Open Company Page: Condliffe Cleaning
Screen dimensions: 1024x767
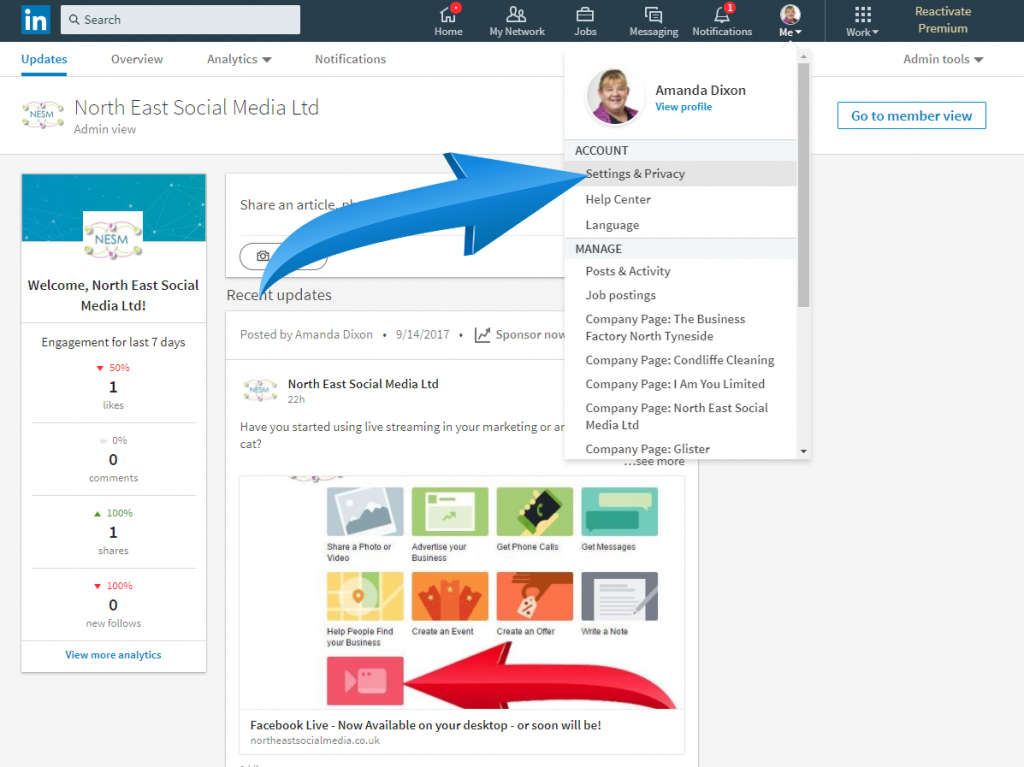coord(680,360)
